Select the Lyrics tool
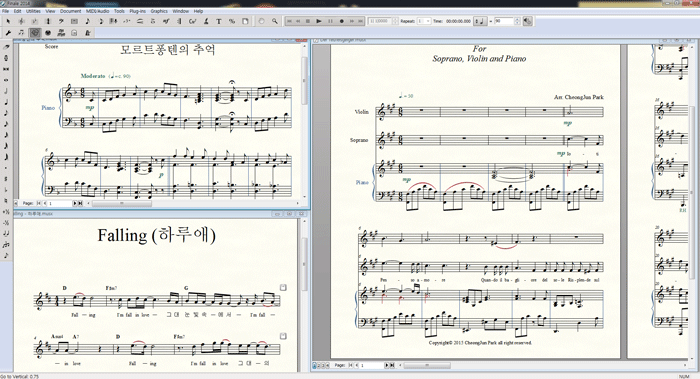The height and width of the screenshot is (379, 700). click(x=206, y=21)
